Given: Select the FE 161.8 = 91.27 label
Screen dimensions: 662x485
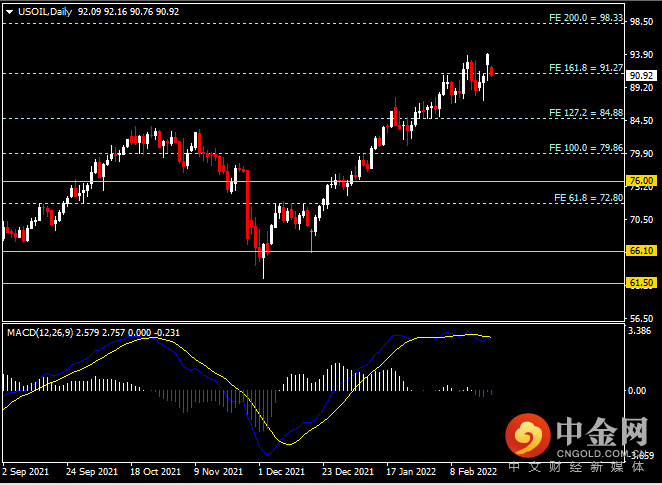Looking at the screenshot, I should click(586, 68).
